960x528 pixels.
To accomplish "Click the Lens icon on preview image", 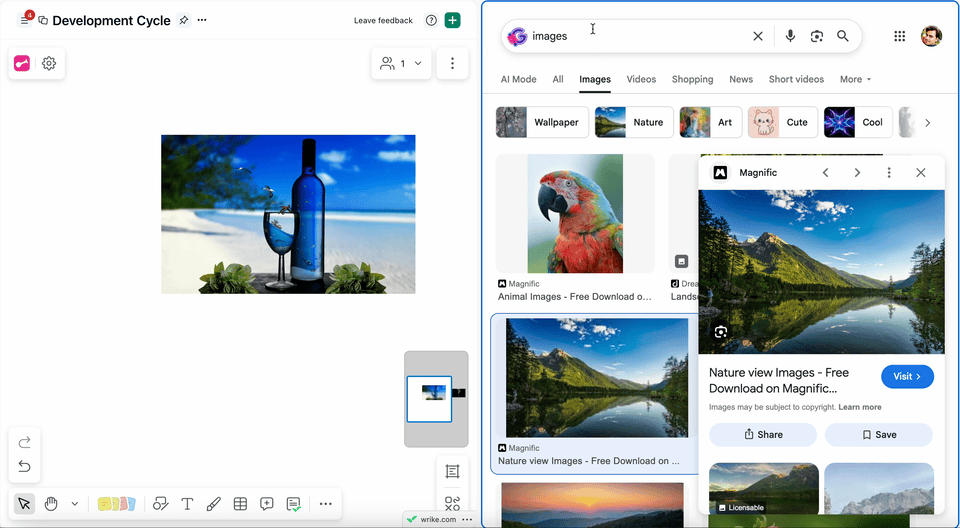I will (x=721, y=332).
